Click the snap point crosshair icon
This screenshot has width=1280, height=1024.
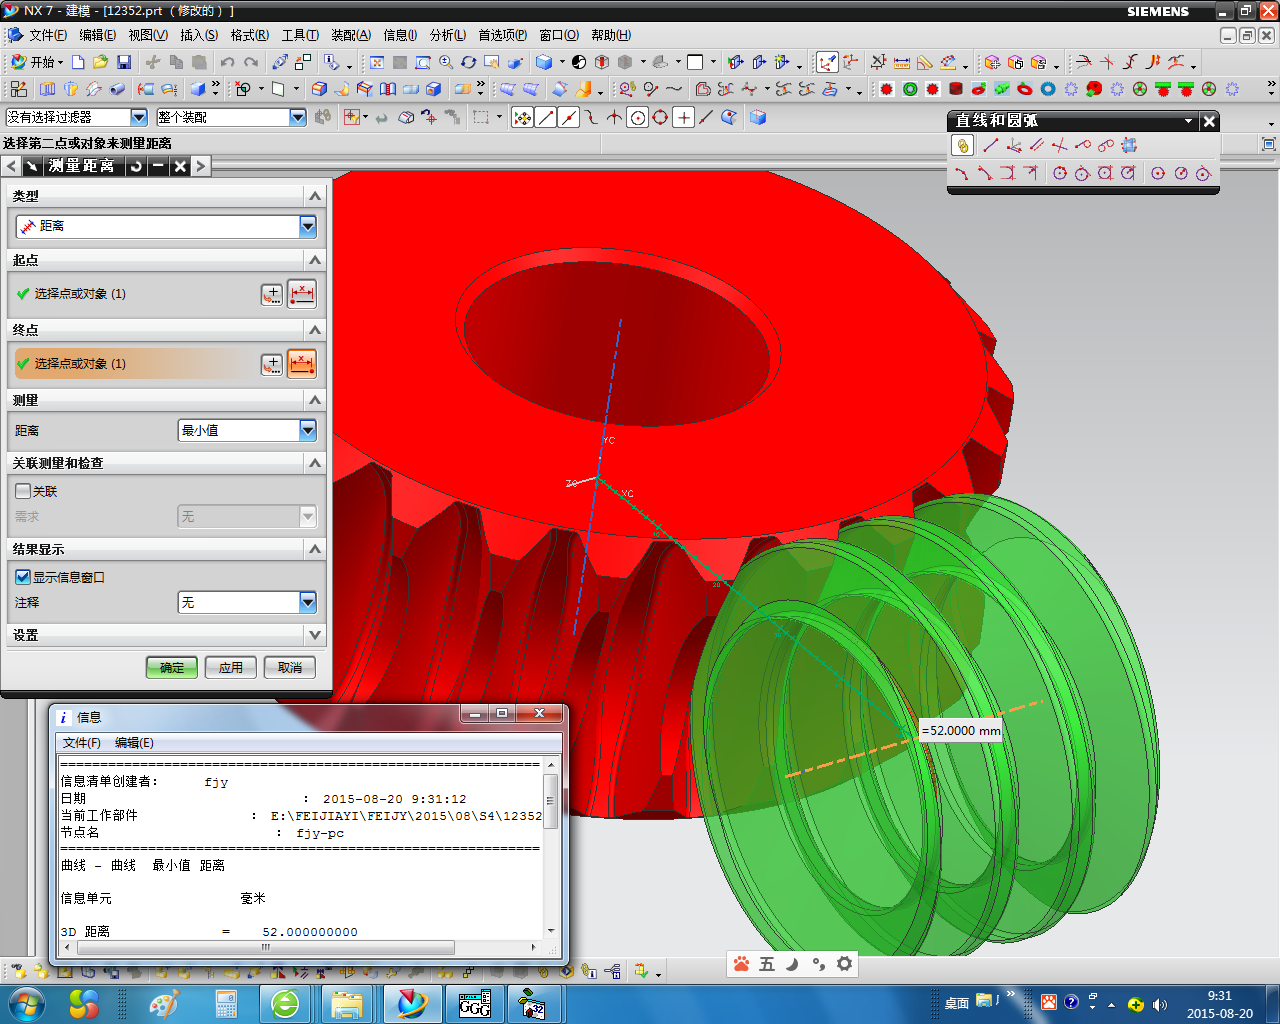tap(684, 117)
